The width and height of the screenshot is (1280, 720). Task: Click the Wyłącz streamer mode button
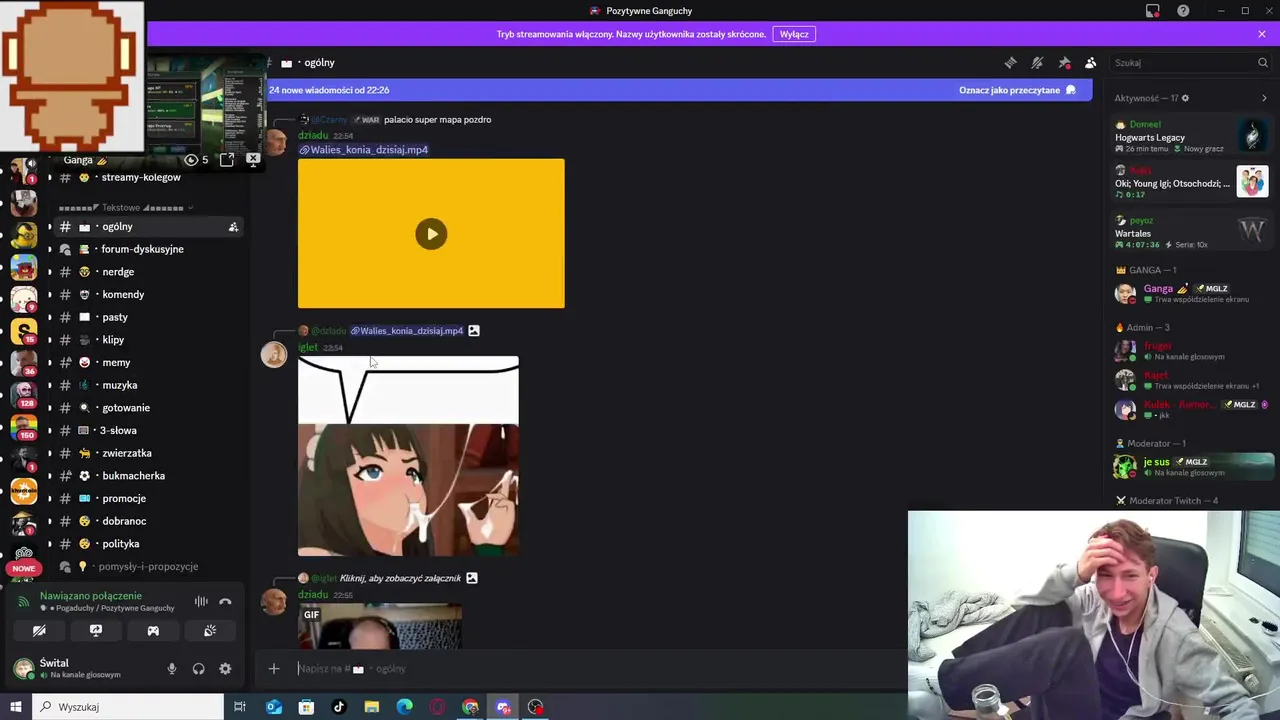point(794,34)
